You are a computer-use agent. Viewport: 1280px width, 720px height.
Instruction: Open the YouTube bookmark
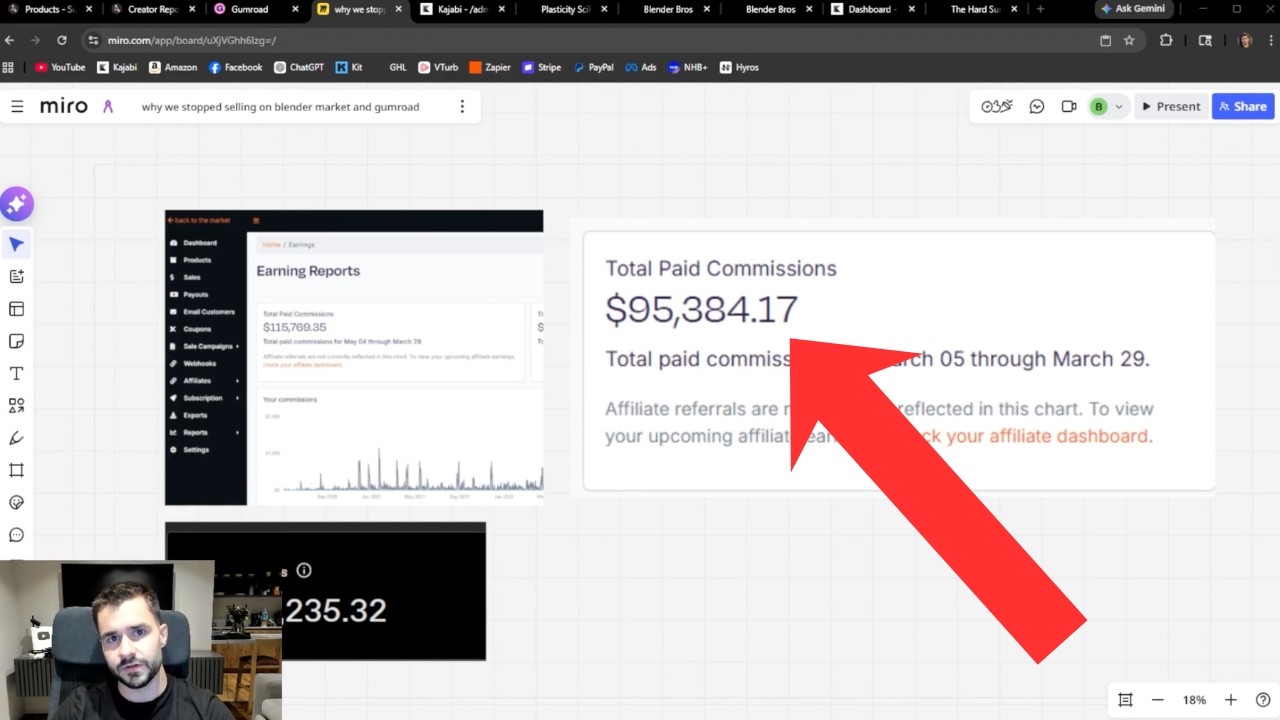[60, 68]
